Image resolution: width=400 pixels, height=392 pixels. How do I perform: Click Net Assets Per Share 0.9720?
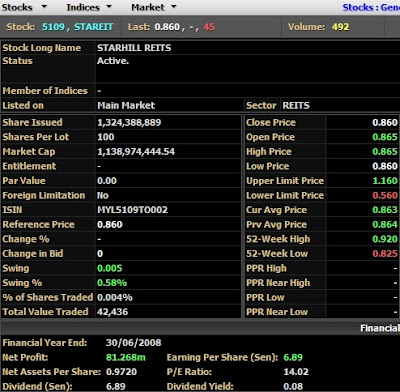[x=121, y=372]
